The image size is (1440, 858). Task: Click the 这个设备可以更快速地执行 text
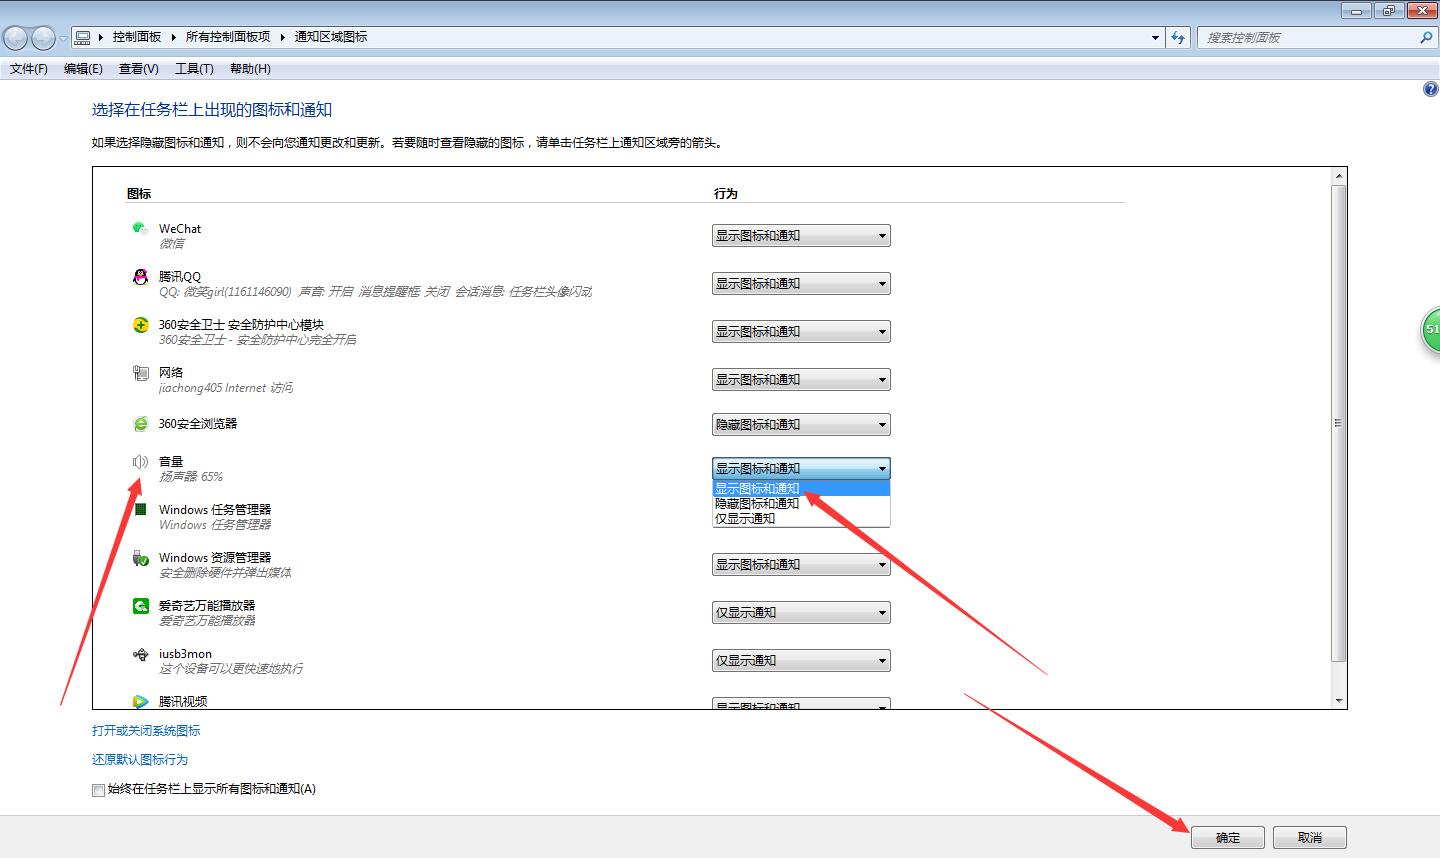click(231, 669)
